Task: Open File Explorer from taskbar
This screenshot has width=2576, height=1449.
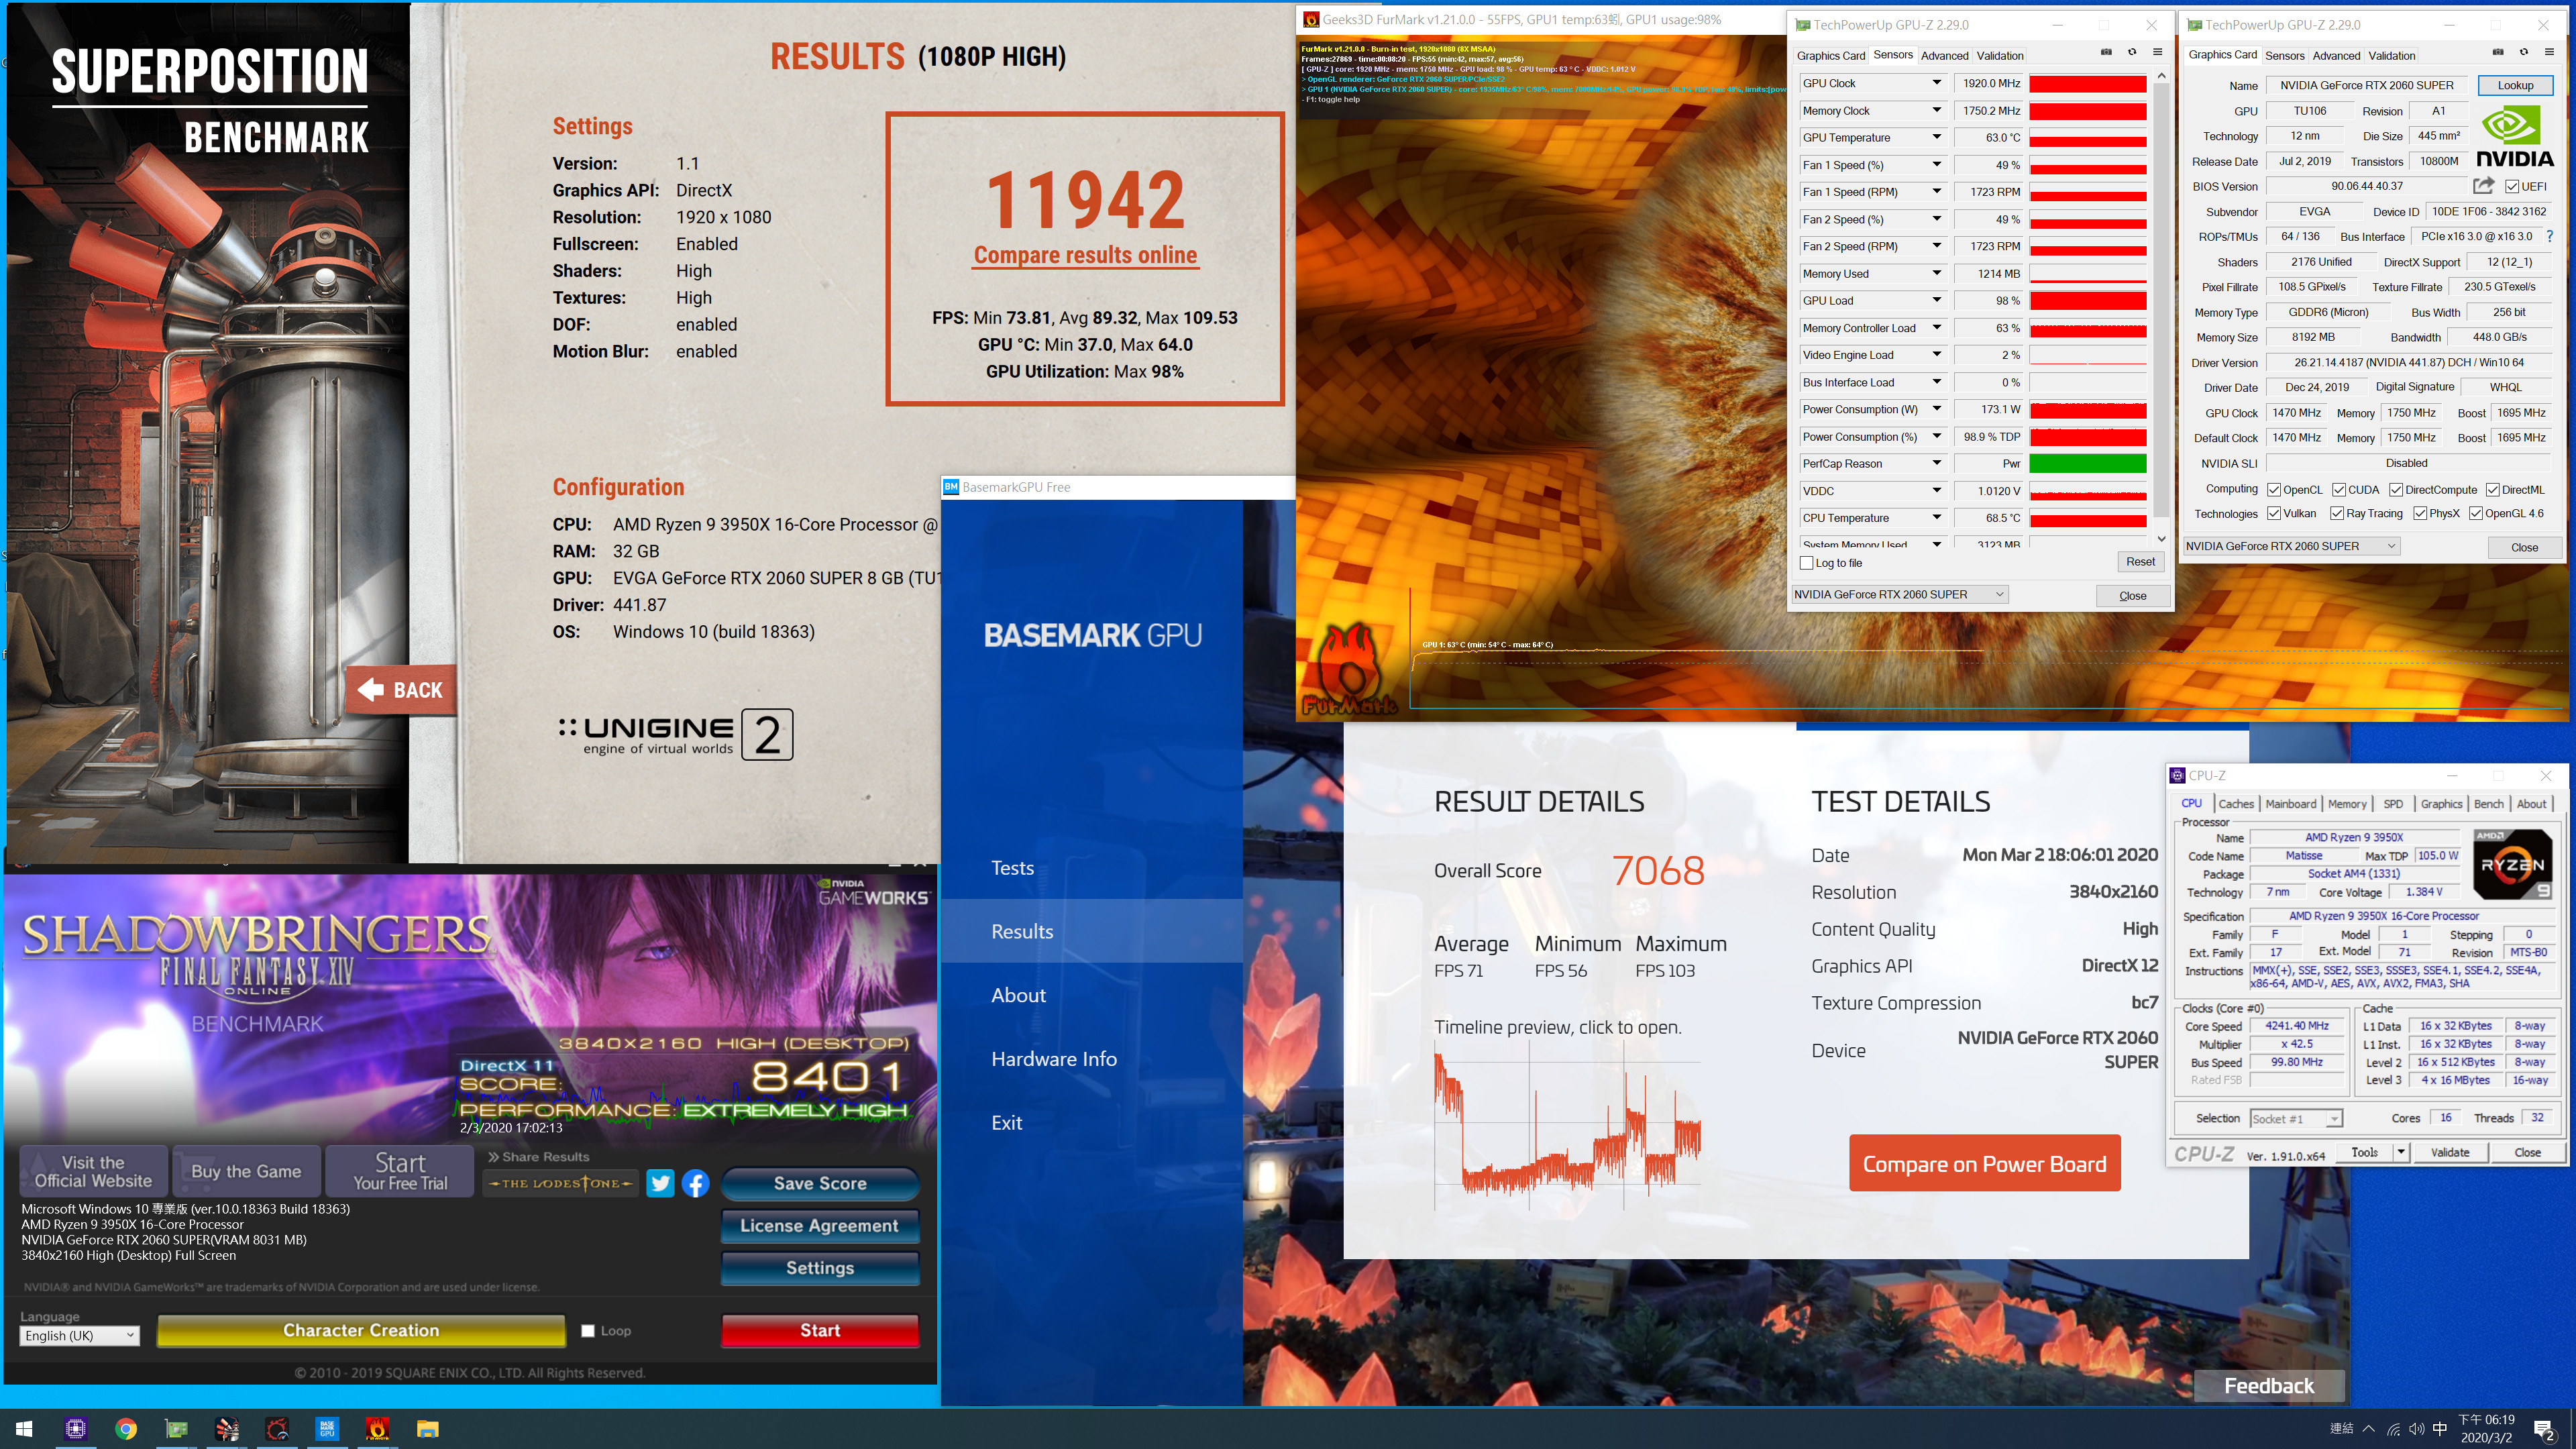Action: click(x=428, y=1429)
